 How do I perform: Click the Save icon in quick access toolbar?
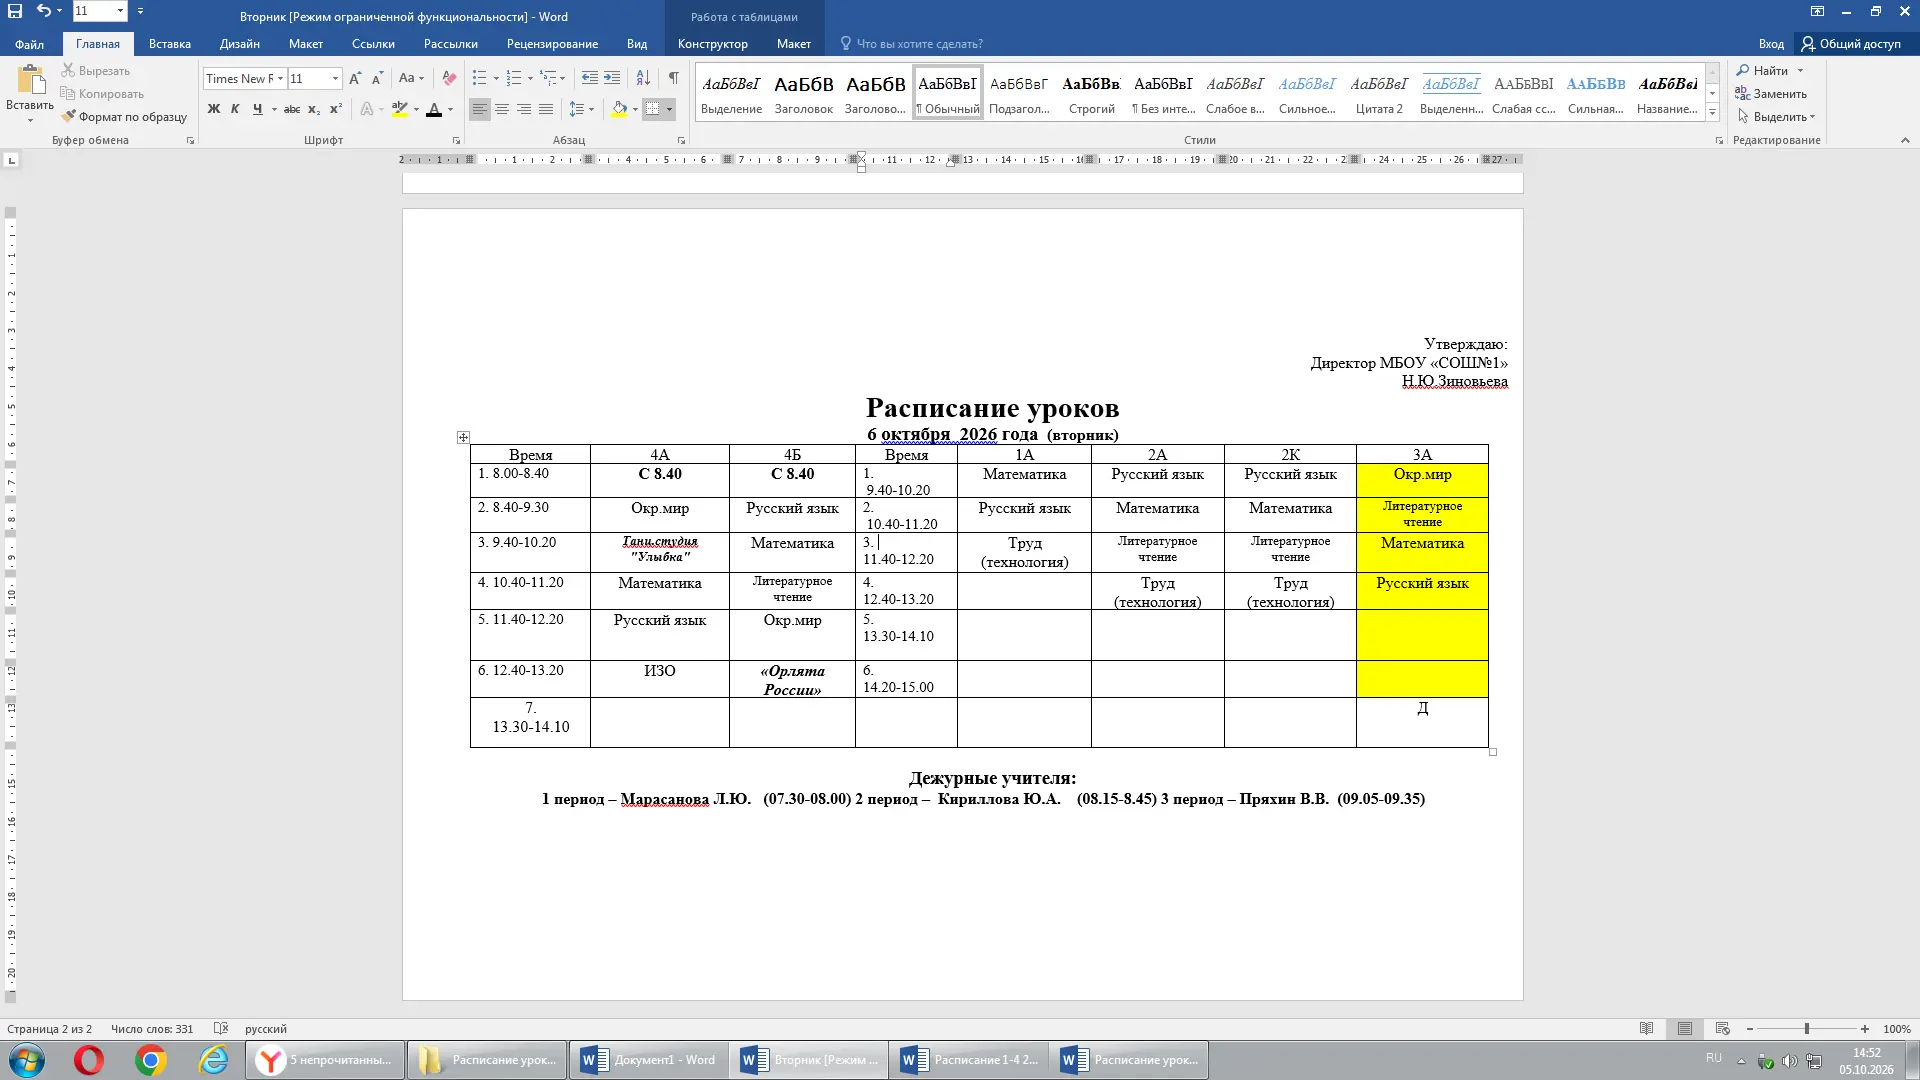tap(15, 11)
